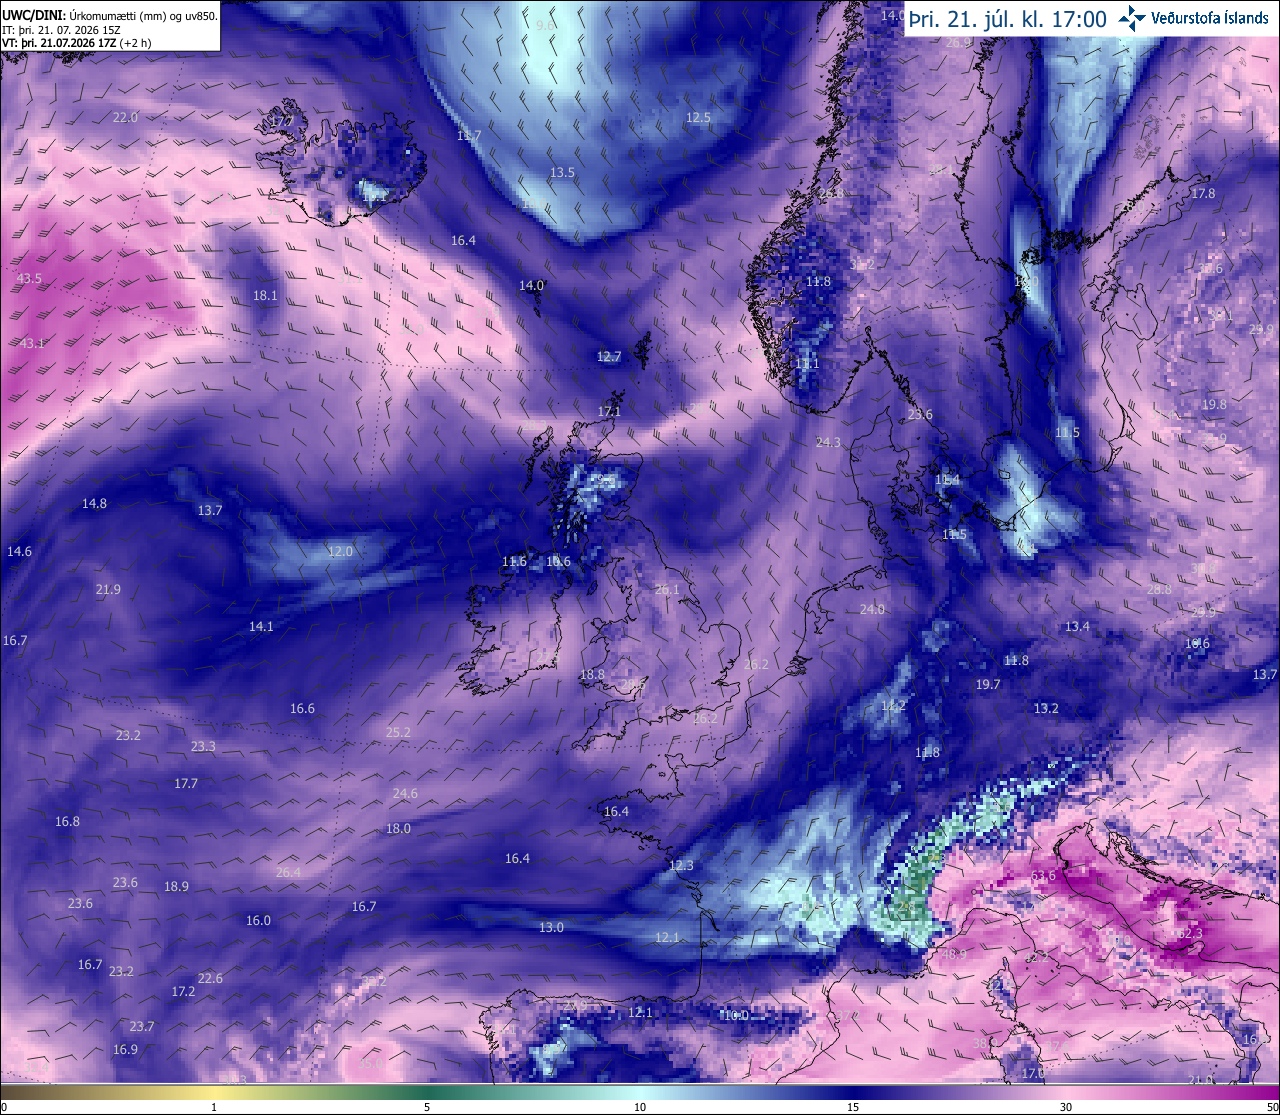1280x1115 pixels.
Task: Click the Veðurstofa Íslands logo icon
Action: click(1131, 18)
